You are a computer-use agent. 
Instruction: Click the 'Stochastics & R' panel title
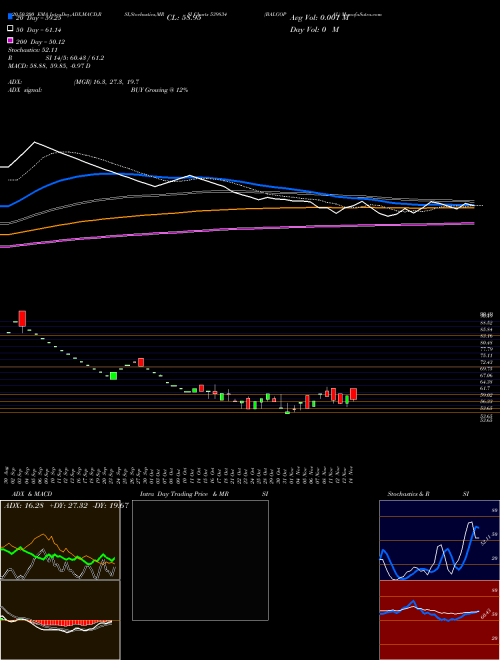tap(409, 494)
